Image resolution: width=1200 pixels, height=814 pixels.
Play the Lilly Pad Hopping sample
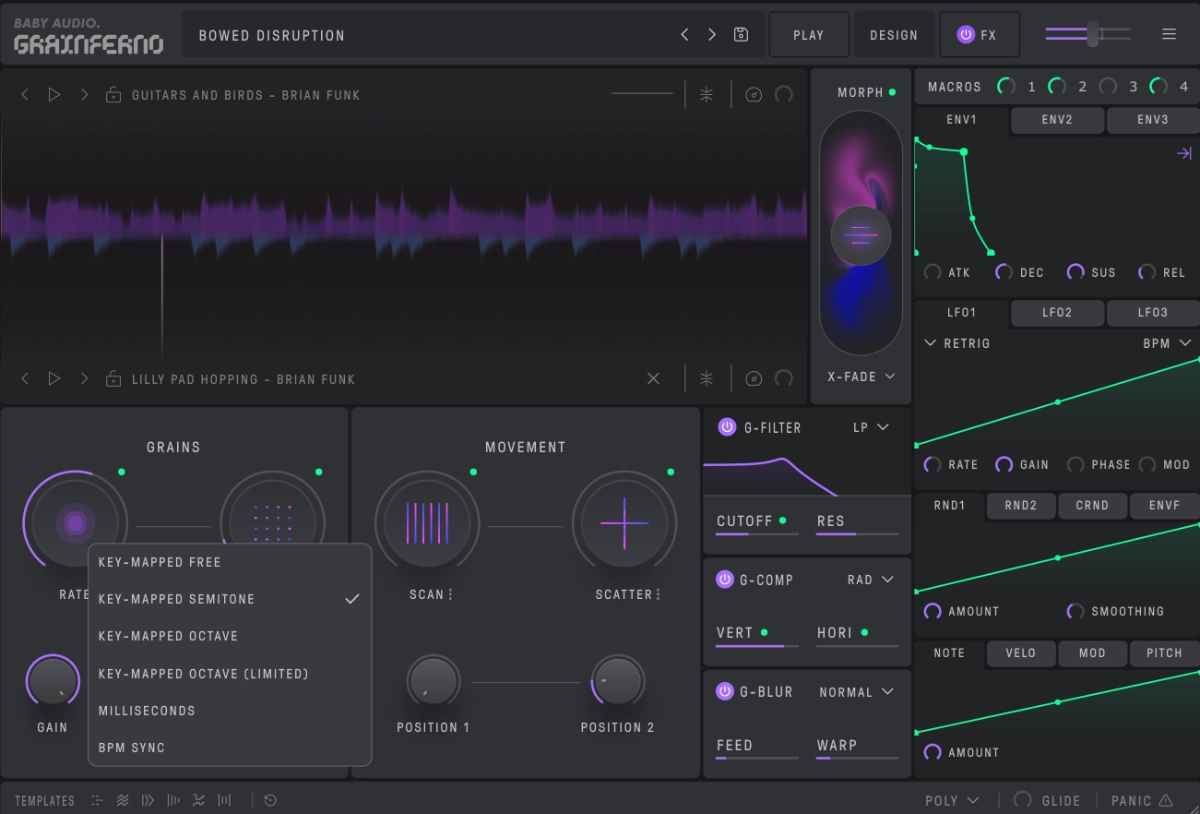coord(54,379)
